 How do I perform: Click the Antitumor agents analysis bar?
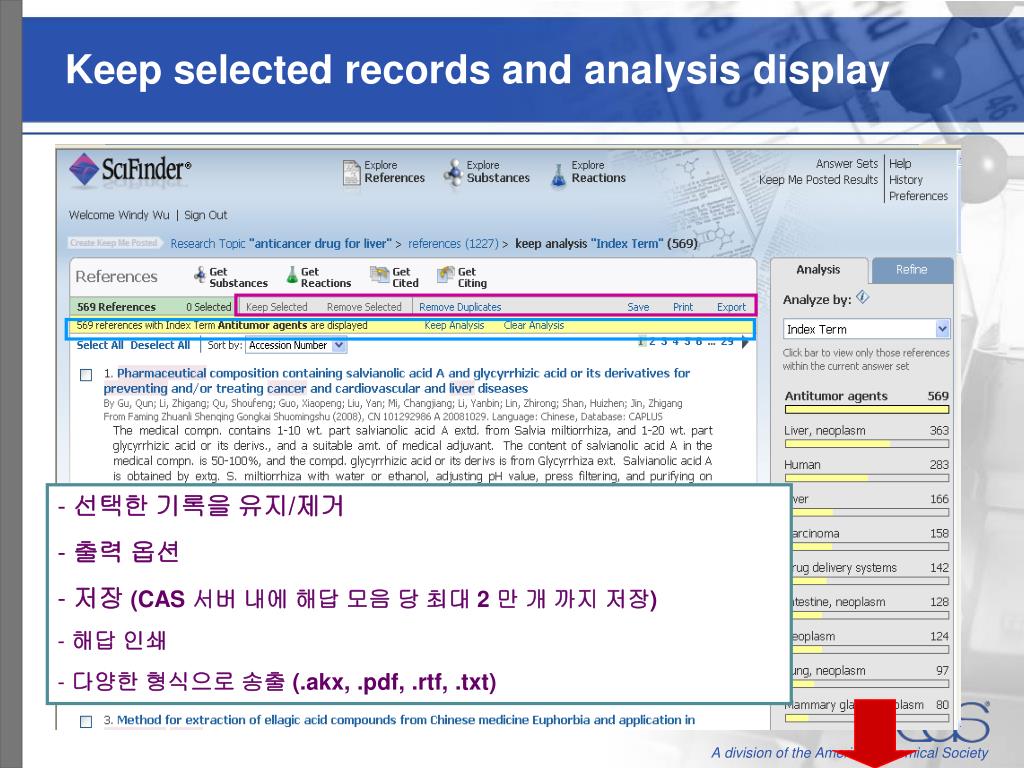coord(867,409)
